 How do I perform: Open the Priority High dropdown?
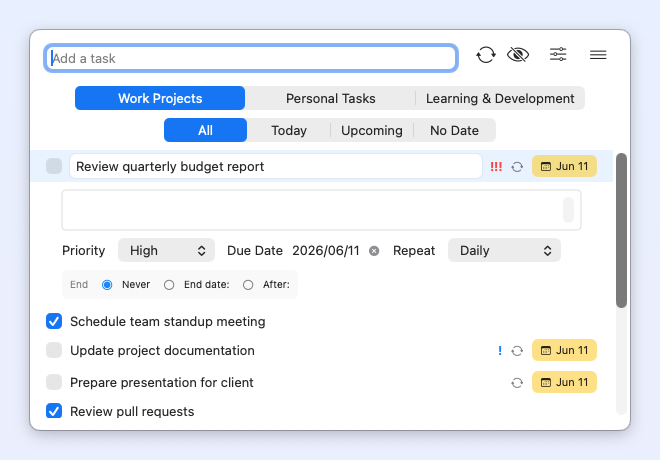click(166, 250)
